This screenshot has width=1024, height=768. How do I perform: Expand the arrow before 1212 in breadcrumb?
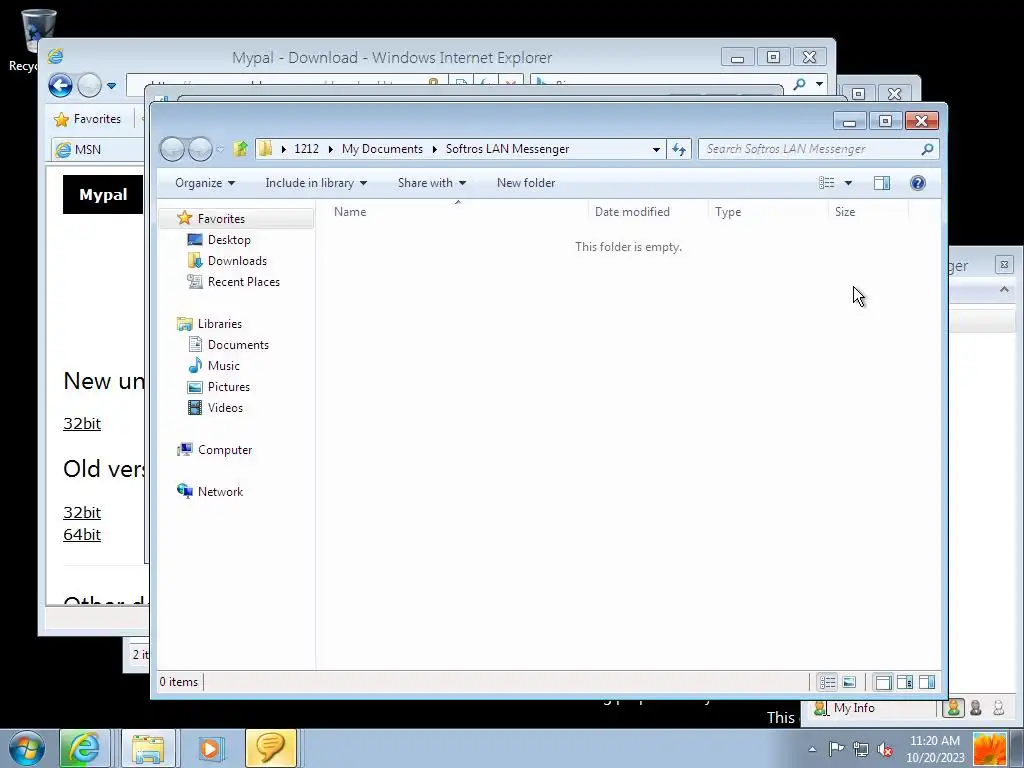283,150
